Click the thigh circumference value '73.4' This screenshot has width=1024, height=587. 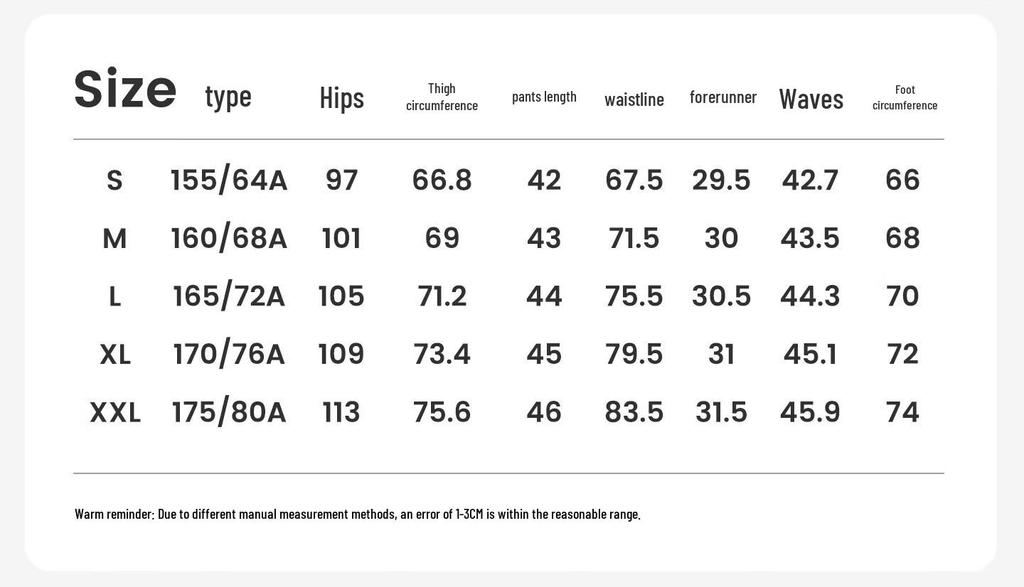[442, 354]
